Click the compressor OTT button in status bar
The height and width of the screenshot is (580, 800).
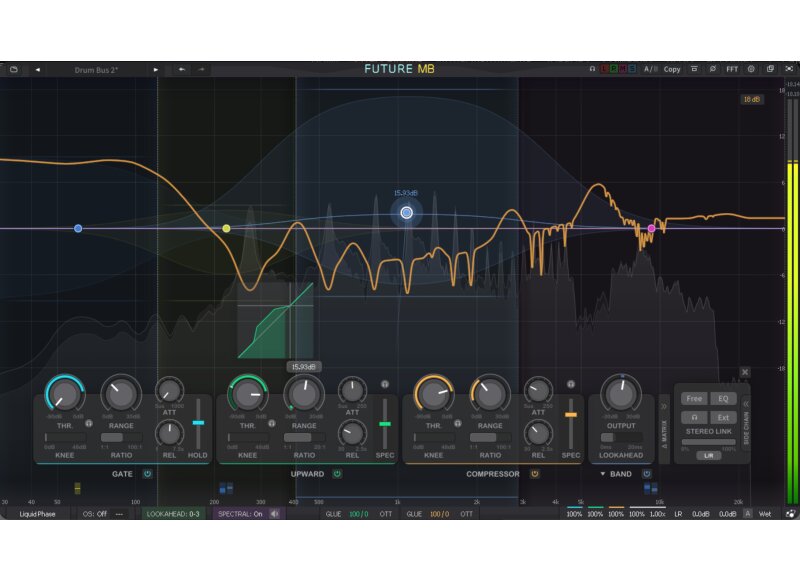click(x=466, y=514)
